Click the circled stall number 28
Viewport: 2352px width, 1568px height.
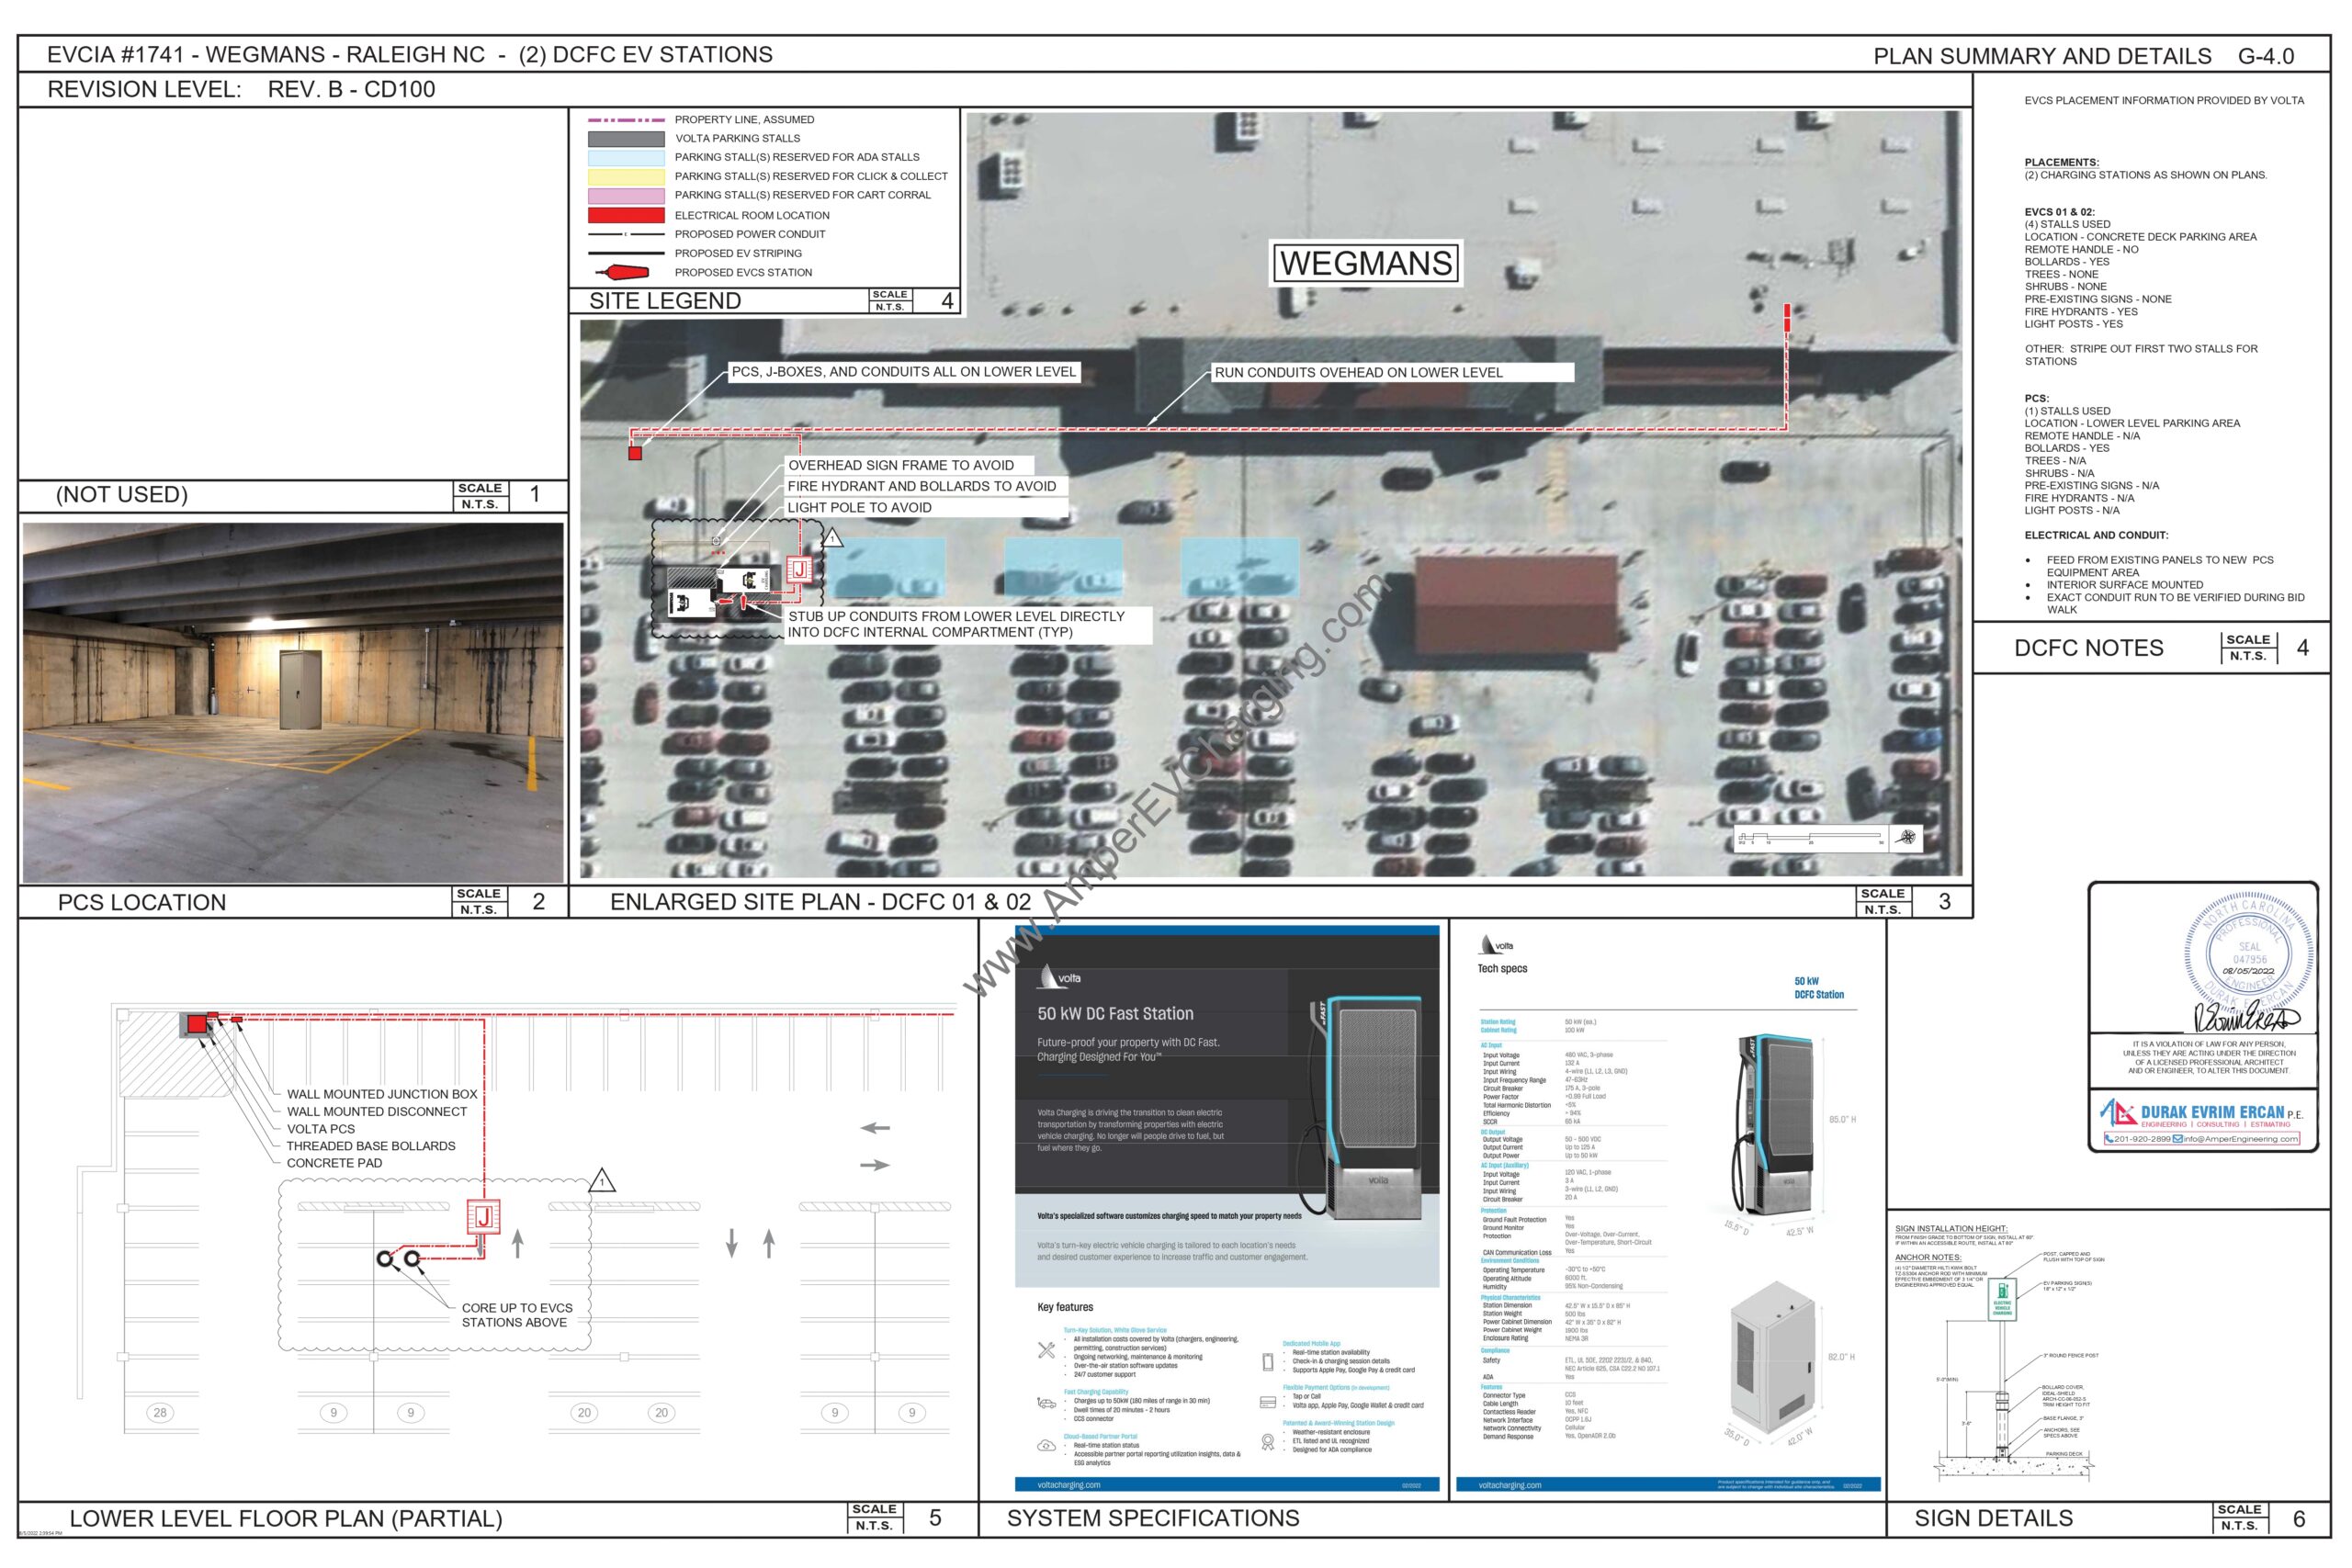point(160,1412)
